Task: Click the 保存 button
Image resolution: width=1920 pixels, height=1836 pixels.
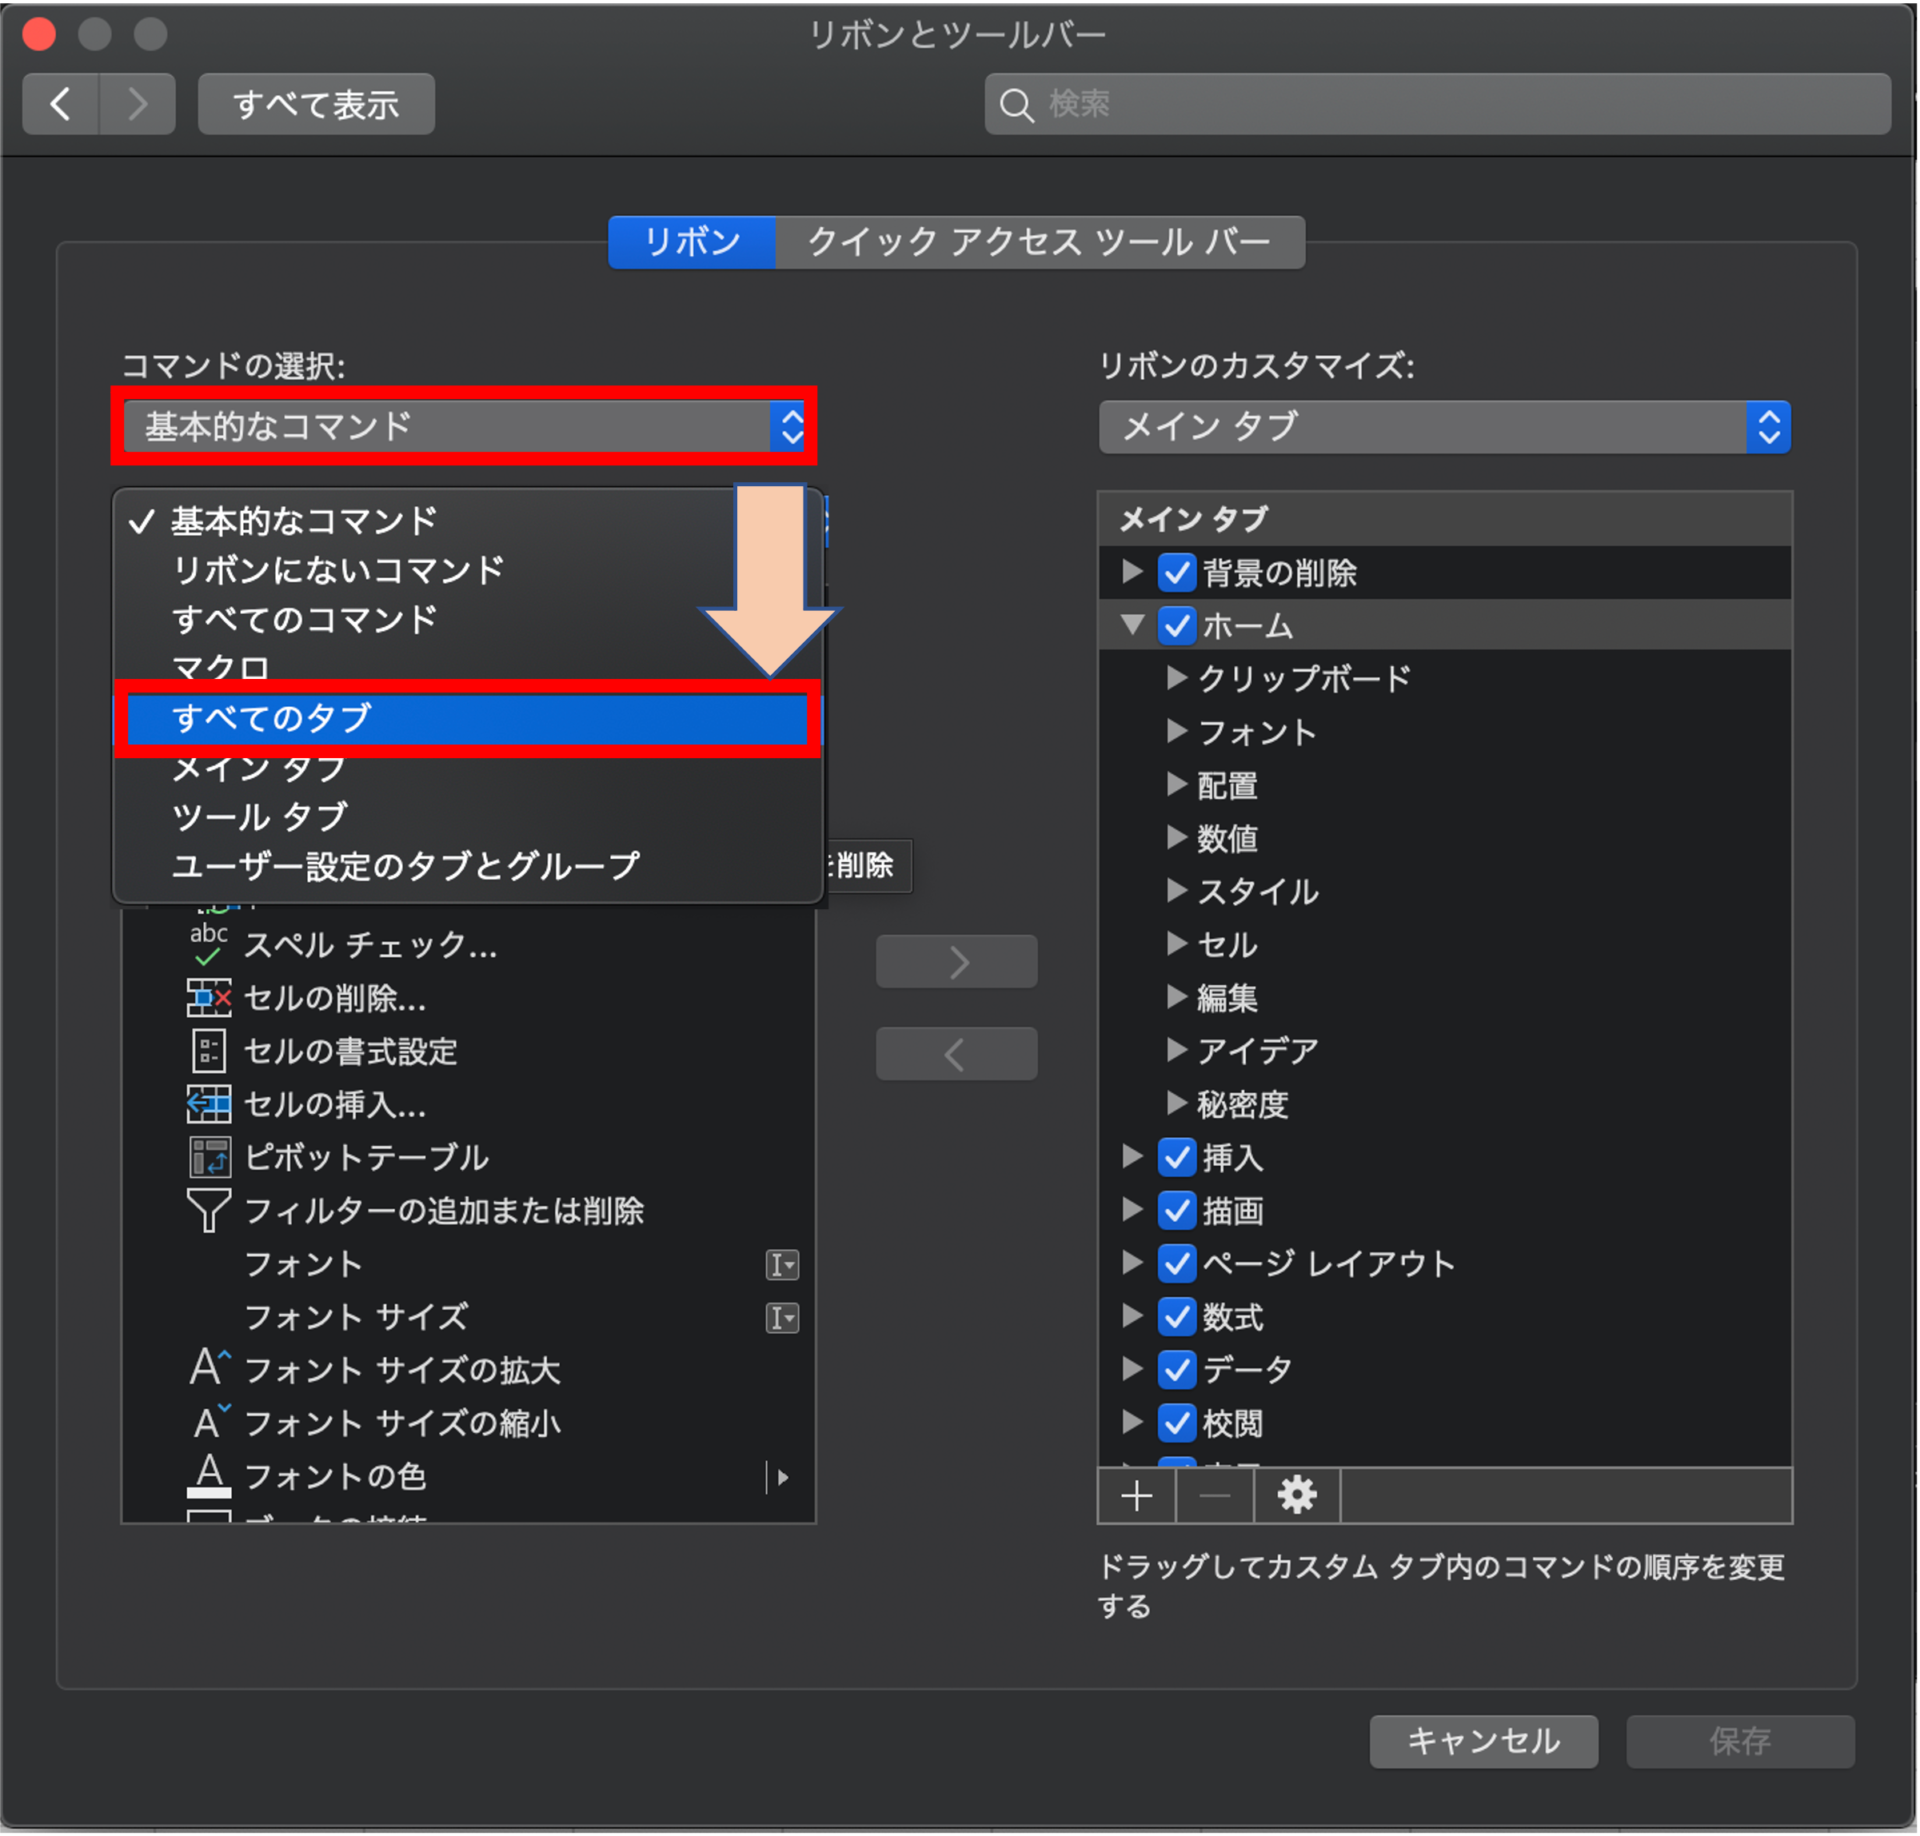Action: (1740, 1742)
